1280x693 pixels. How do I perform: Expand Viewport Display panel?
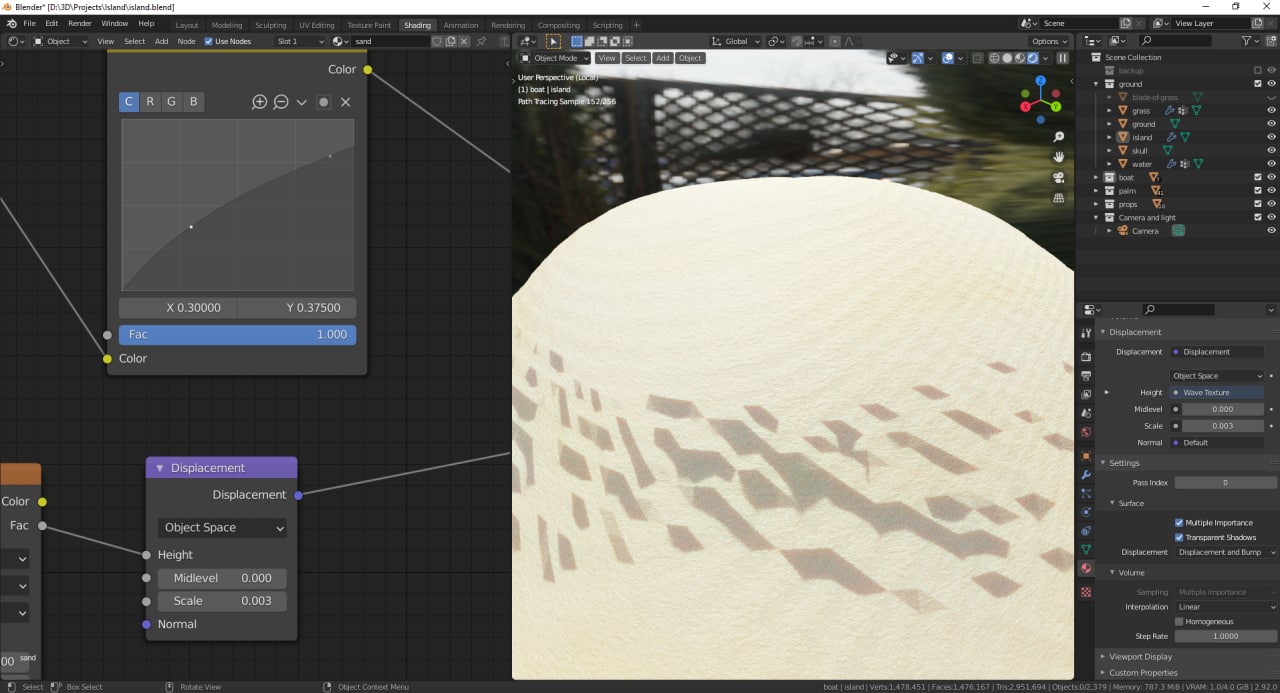(x=1140, y=657)
